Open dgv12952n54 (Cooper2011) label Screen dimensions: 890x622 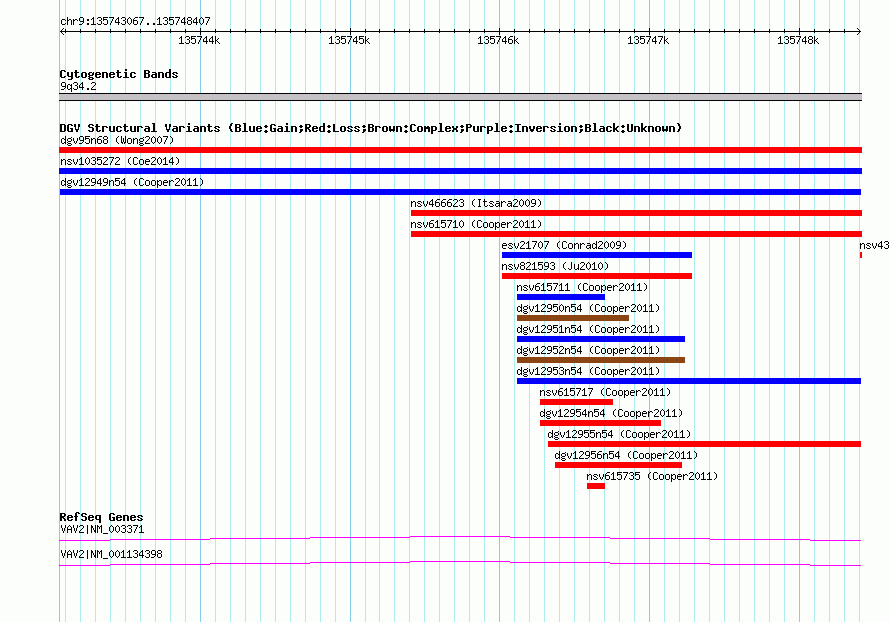click(588, 350)
